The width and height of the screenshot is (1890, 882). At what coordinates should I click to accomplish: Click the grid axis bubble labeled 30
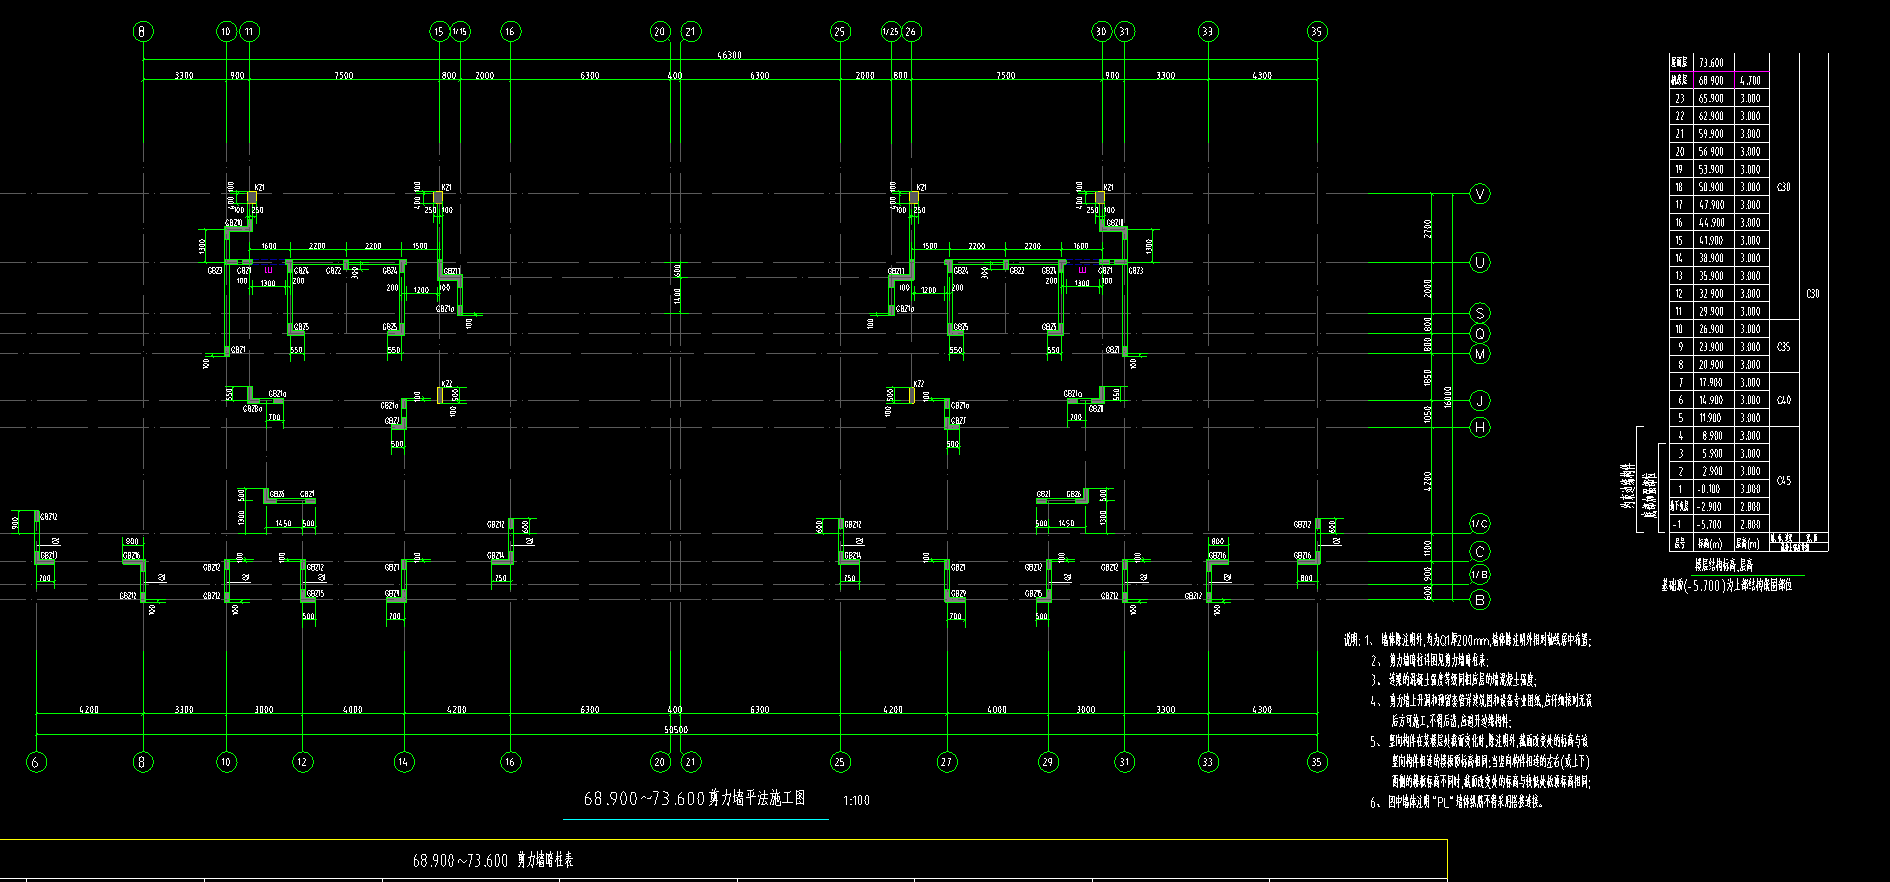tap(1101, 31)
